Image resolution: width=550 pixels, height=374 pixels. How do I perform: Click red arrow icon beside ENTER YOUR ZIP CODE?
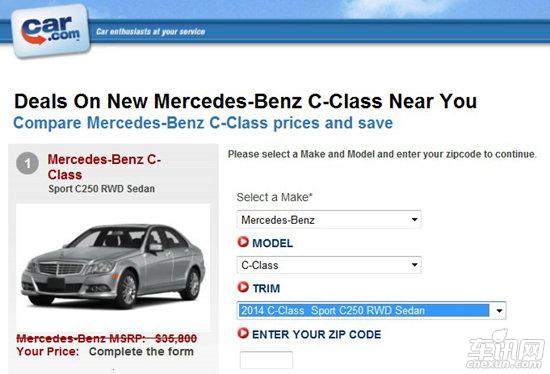coord(243,333)
